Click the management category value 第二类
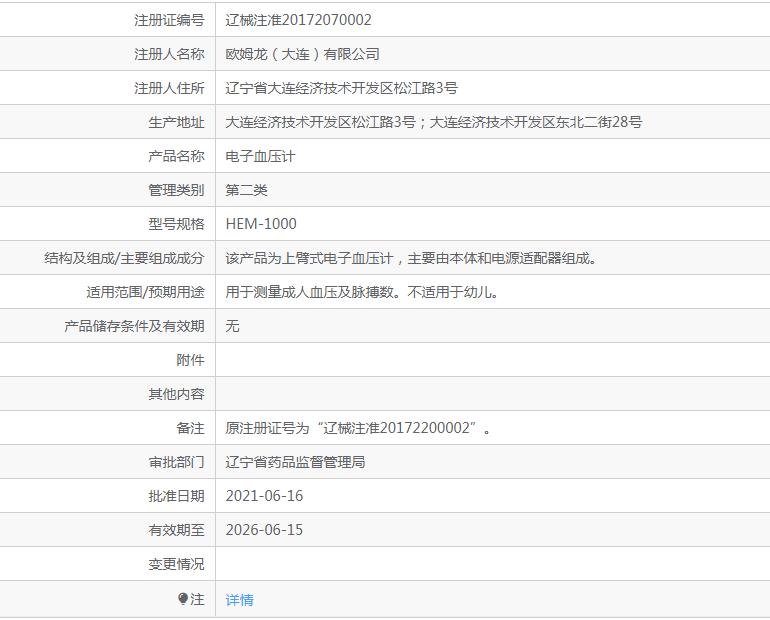Viewport: 770px width, 620px height. point(247,190)
